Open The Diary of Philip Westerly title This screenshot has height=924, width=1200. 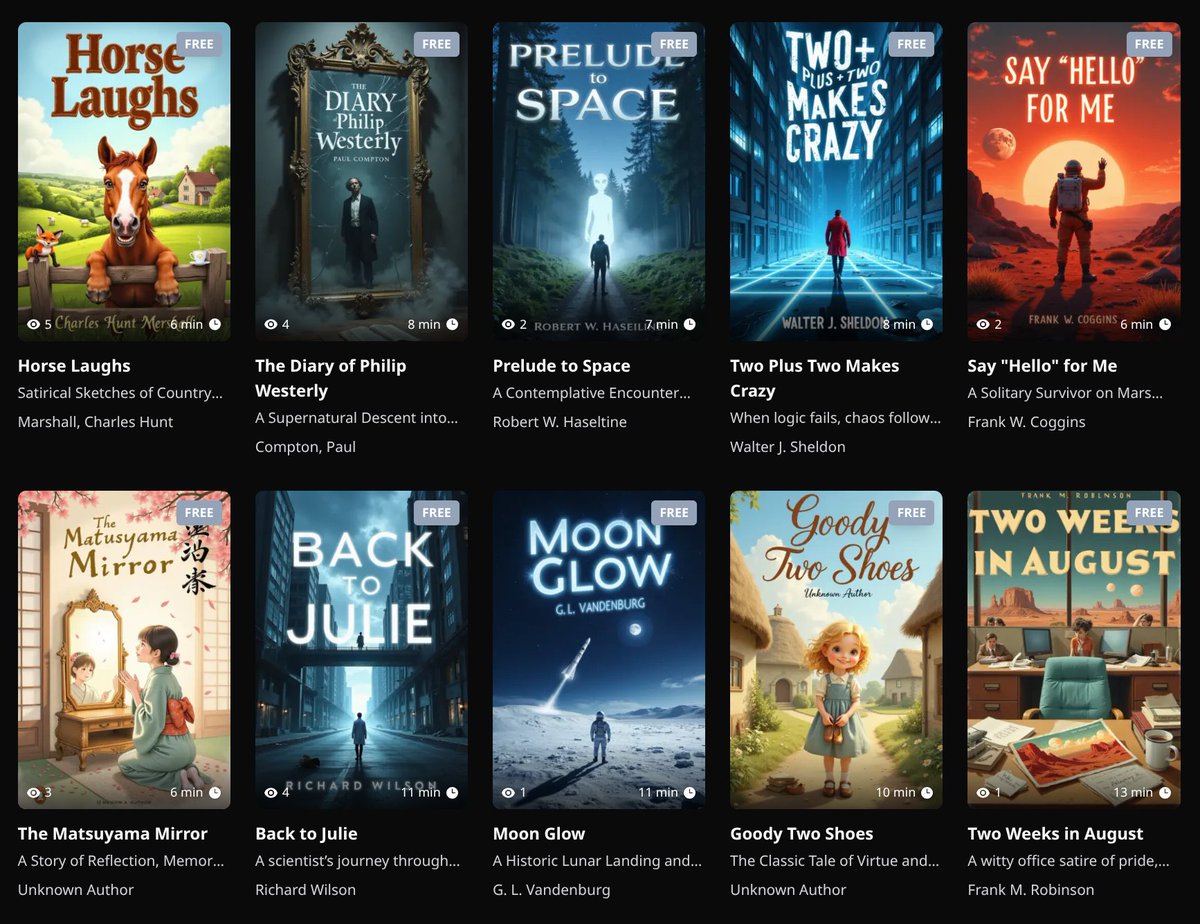click(331, 378)
